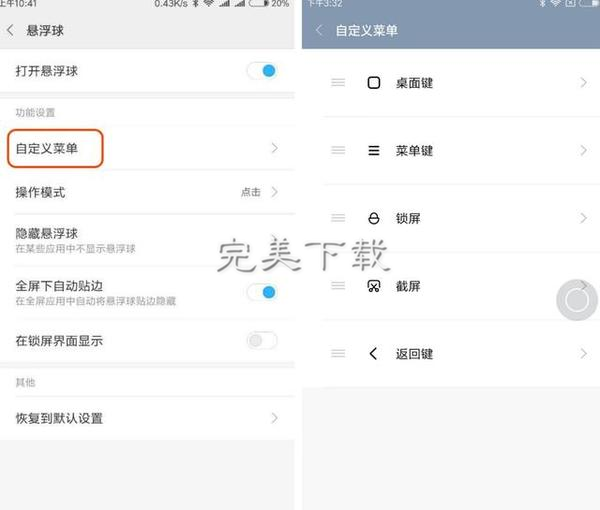Open the 自定义菜单 menu entry
Screen dimensions: 600x510
point(147,148)
